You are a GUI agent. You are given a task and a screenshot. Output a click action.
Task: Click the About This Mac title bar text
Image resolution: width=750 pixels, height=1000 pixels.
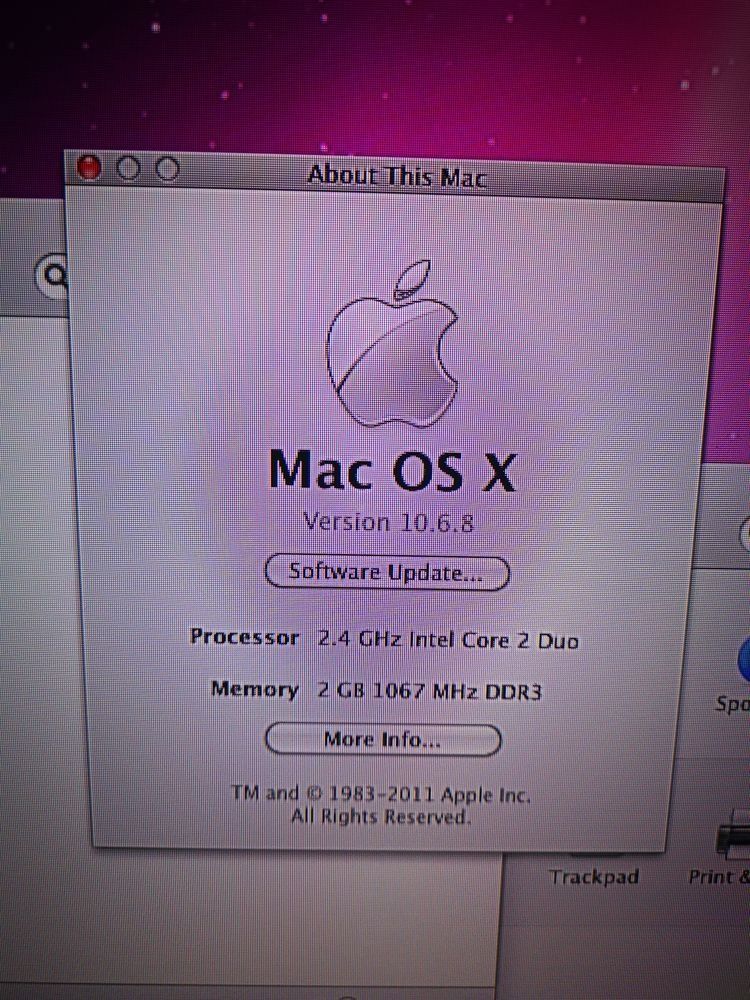pyautogui.click(x=397, y=175)
